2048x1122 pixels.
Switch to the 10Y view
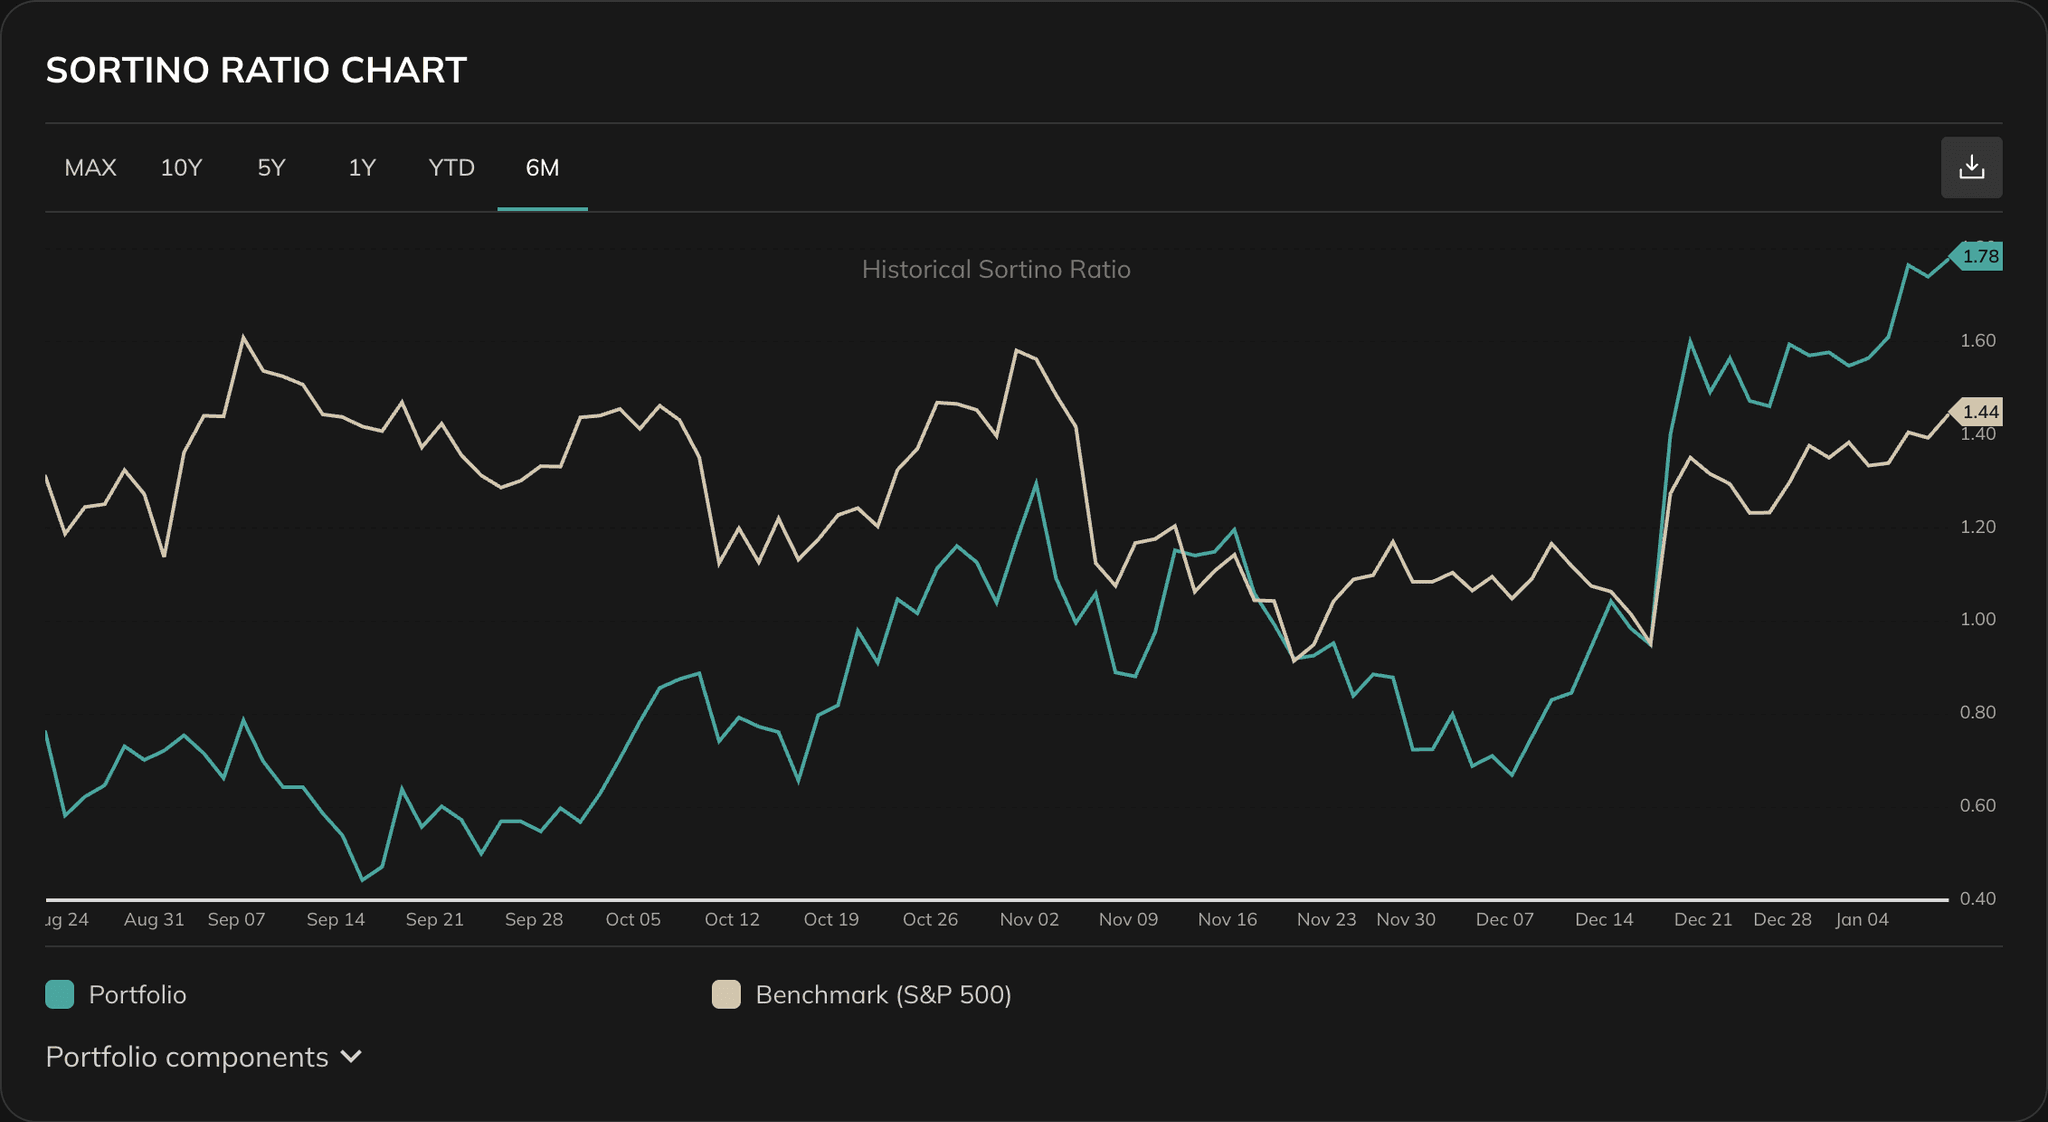pos(181,168)
